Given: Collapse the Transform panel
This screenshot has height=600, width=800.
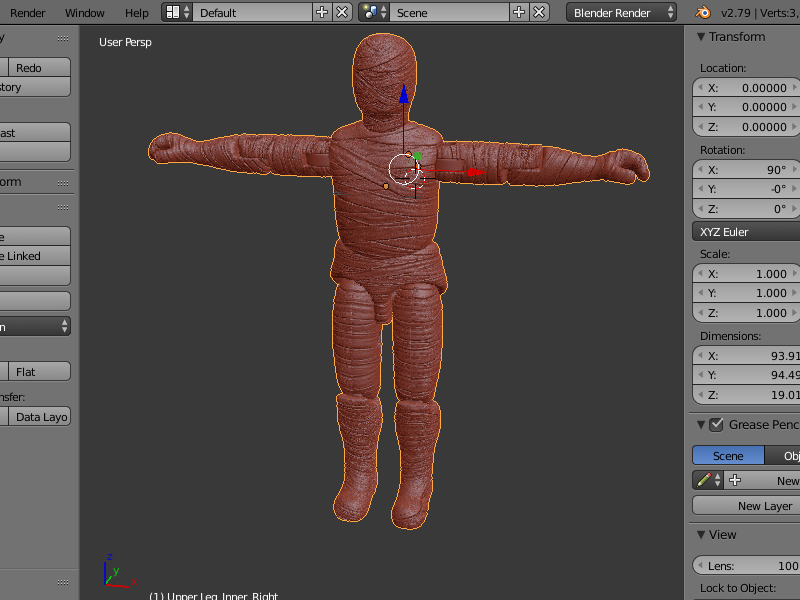Looking at the screenshot, I should pos(701,37).
